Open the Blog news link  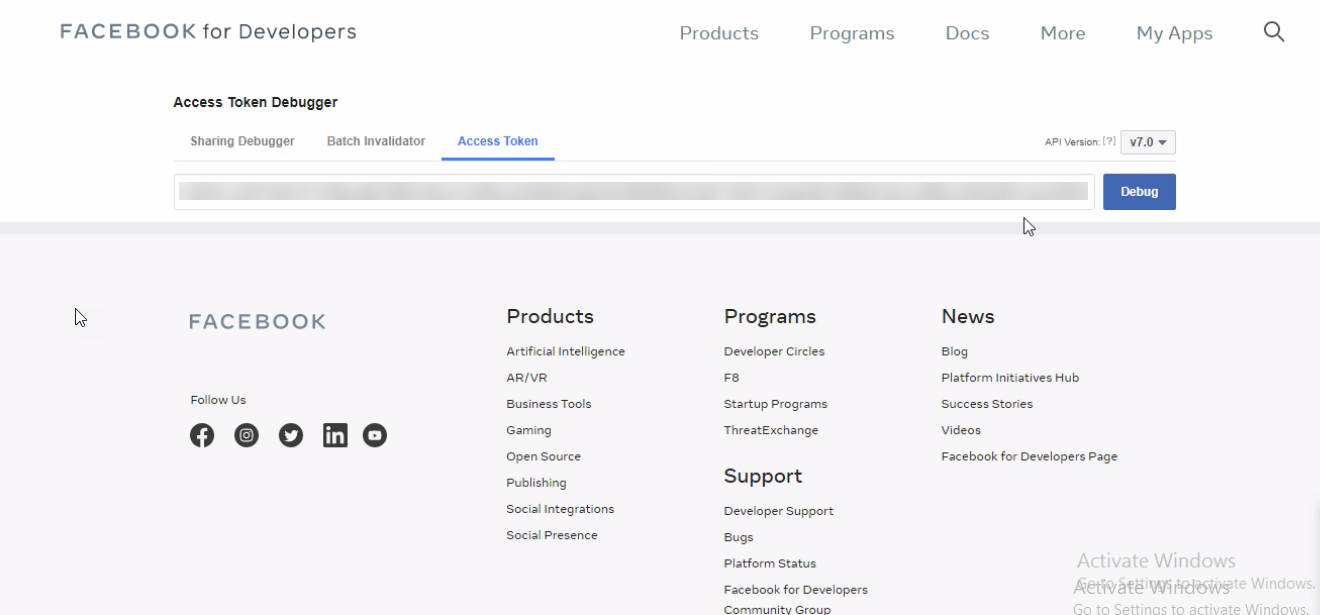click(954, 352)
